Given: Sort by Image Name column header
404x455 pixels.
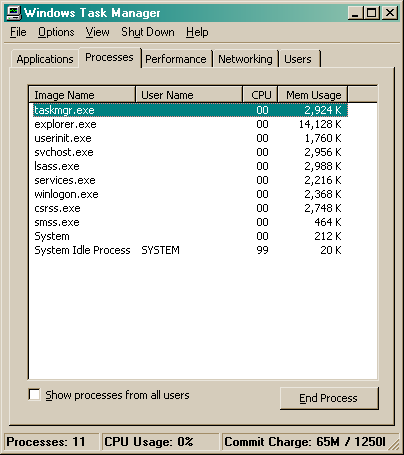Looking at the screenshot, I should tap(82, 95).
